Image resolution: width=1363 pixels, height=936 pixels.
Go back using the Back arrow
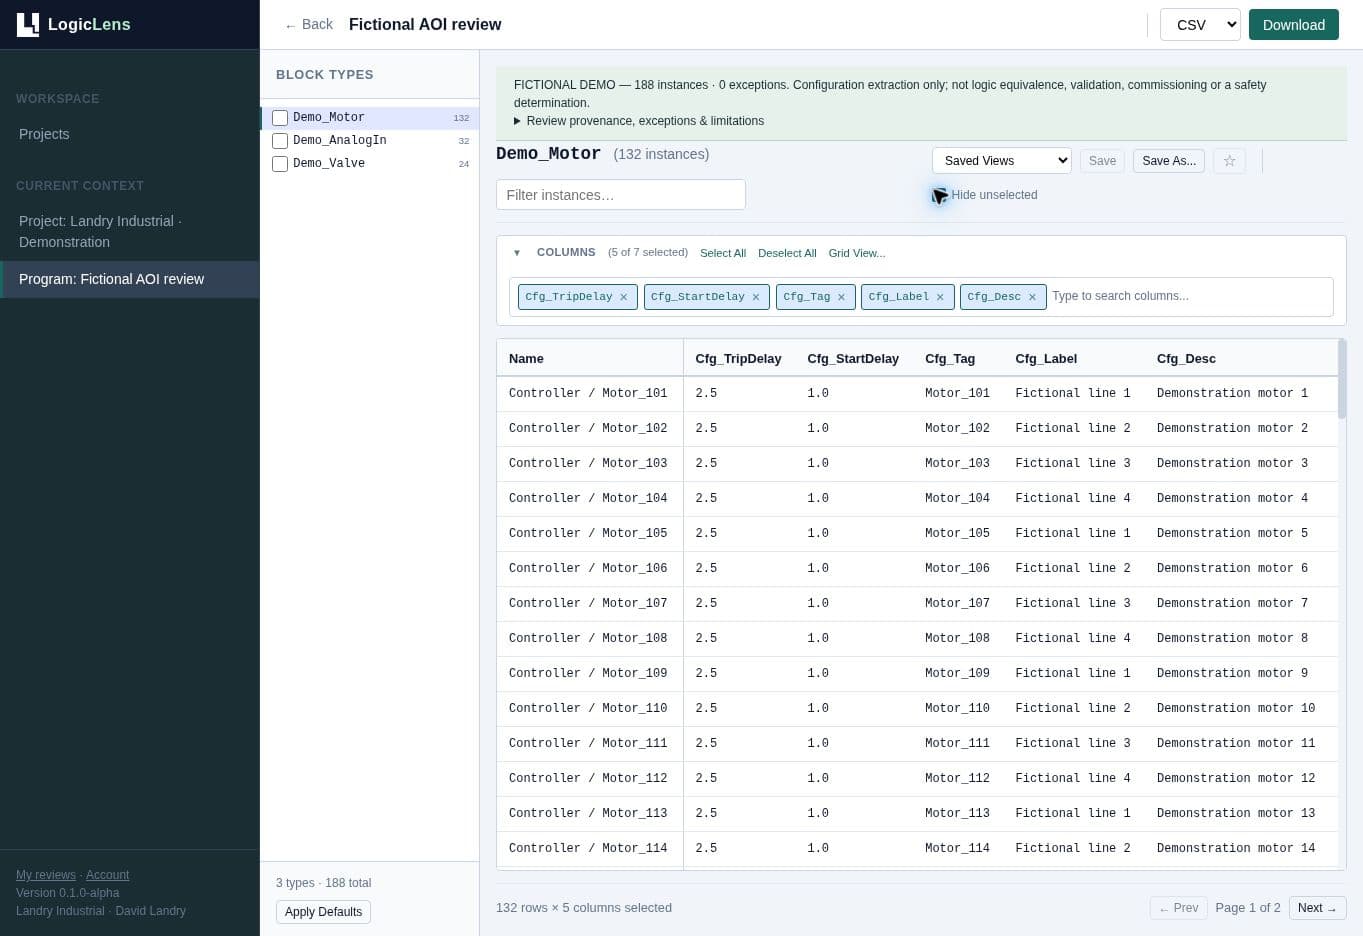coord(308,25)
